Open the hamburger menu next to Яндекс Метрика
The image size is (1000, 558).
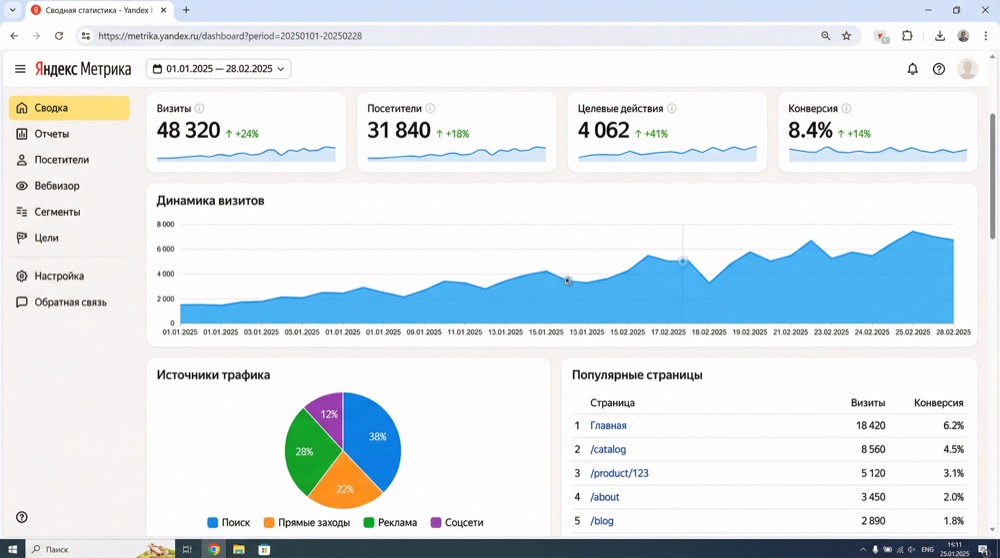point(20,69)
